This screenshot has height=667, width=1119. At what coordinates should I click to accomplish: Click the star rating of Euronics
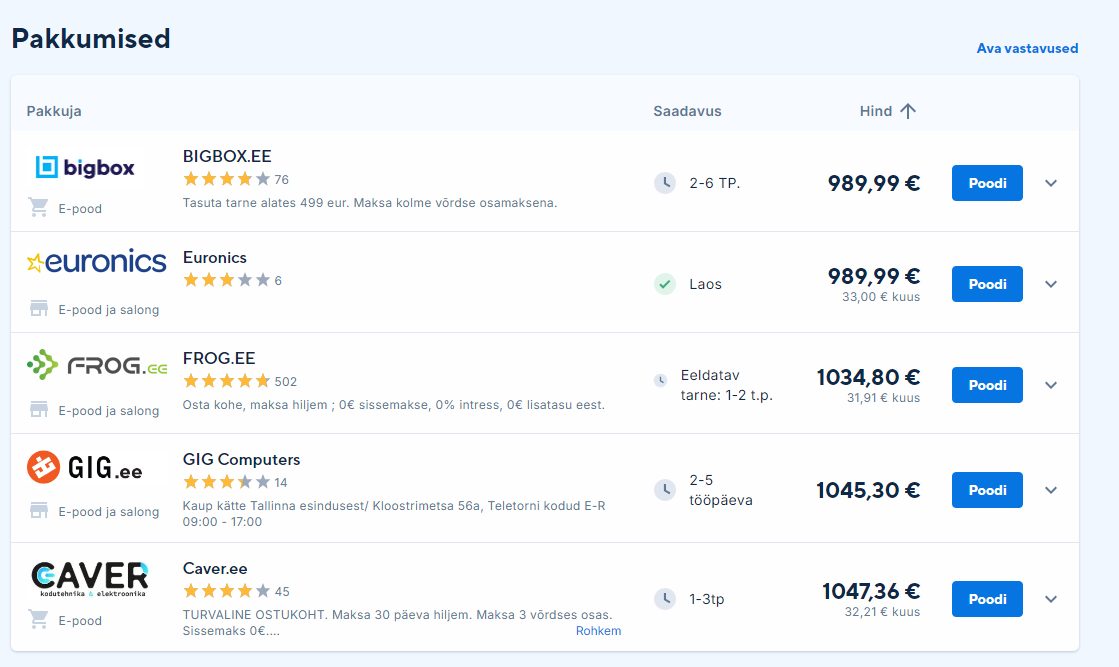point(227,280)
